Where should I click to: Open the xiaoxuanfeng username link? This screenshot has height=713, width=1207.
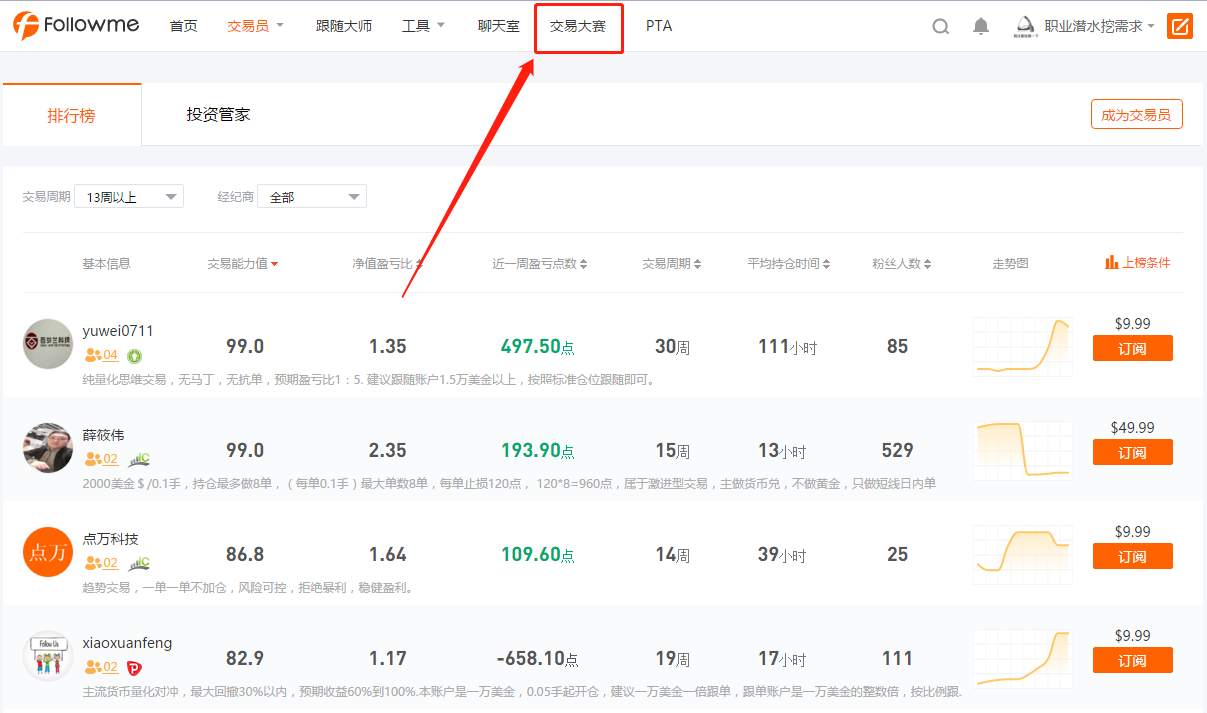127,643
